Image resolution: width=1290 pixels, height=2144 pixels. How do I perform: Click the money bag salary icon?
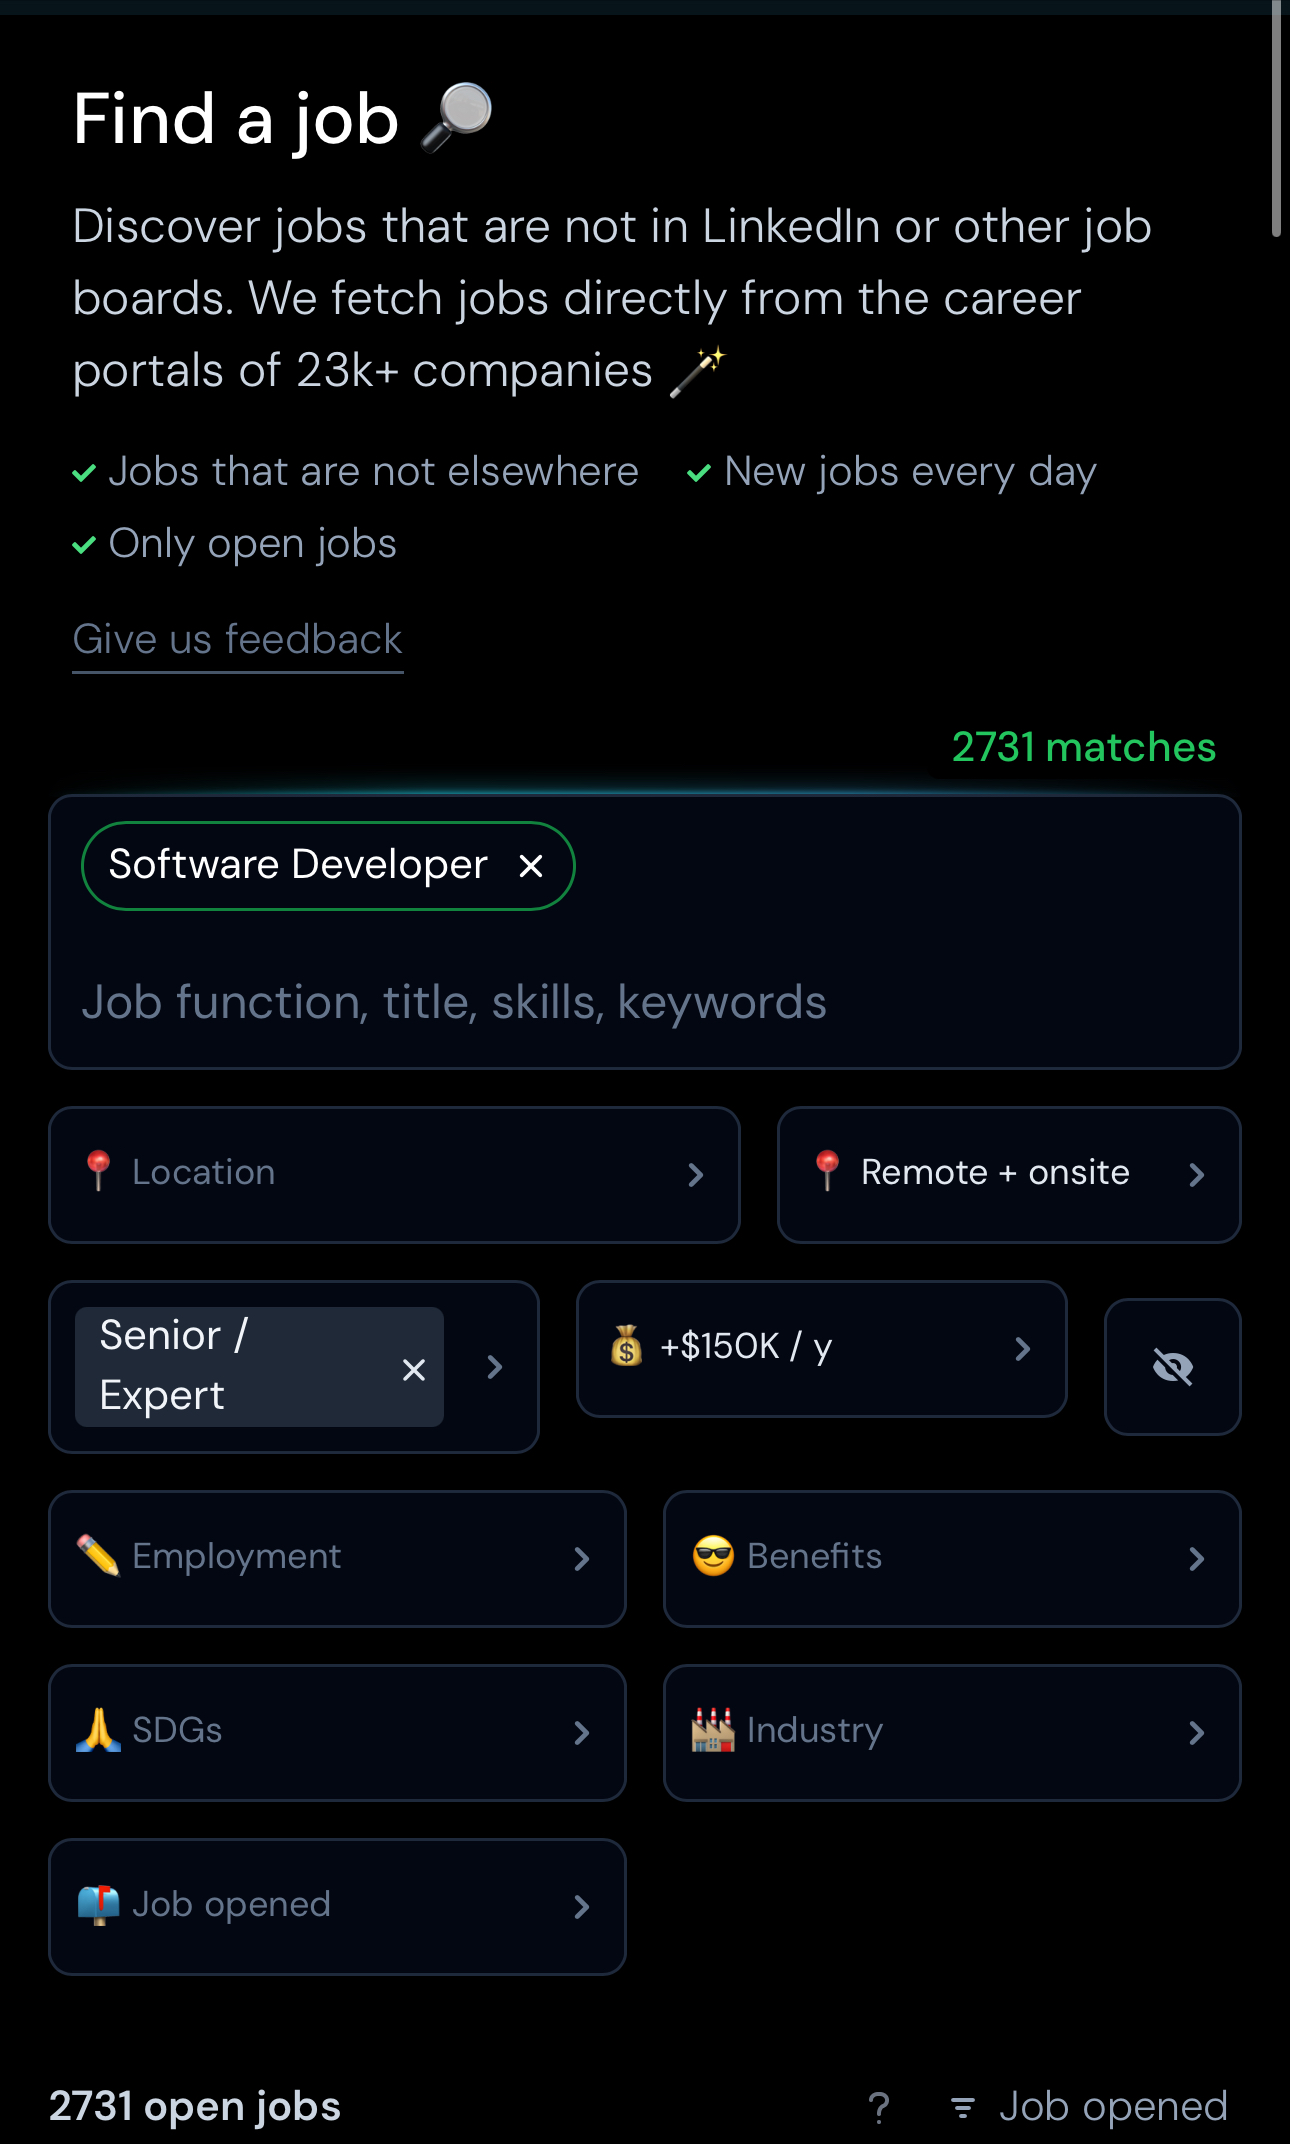click(627, 1346)
